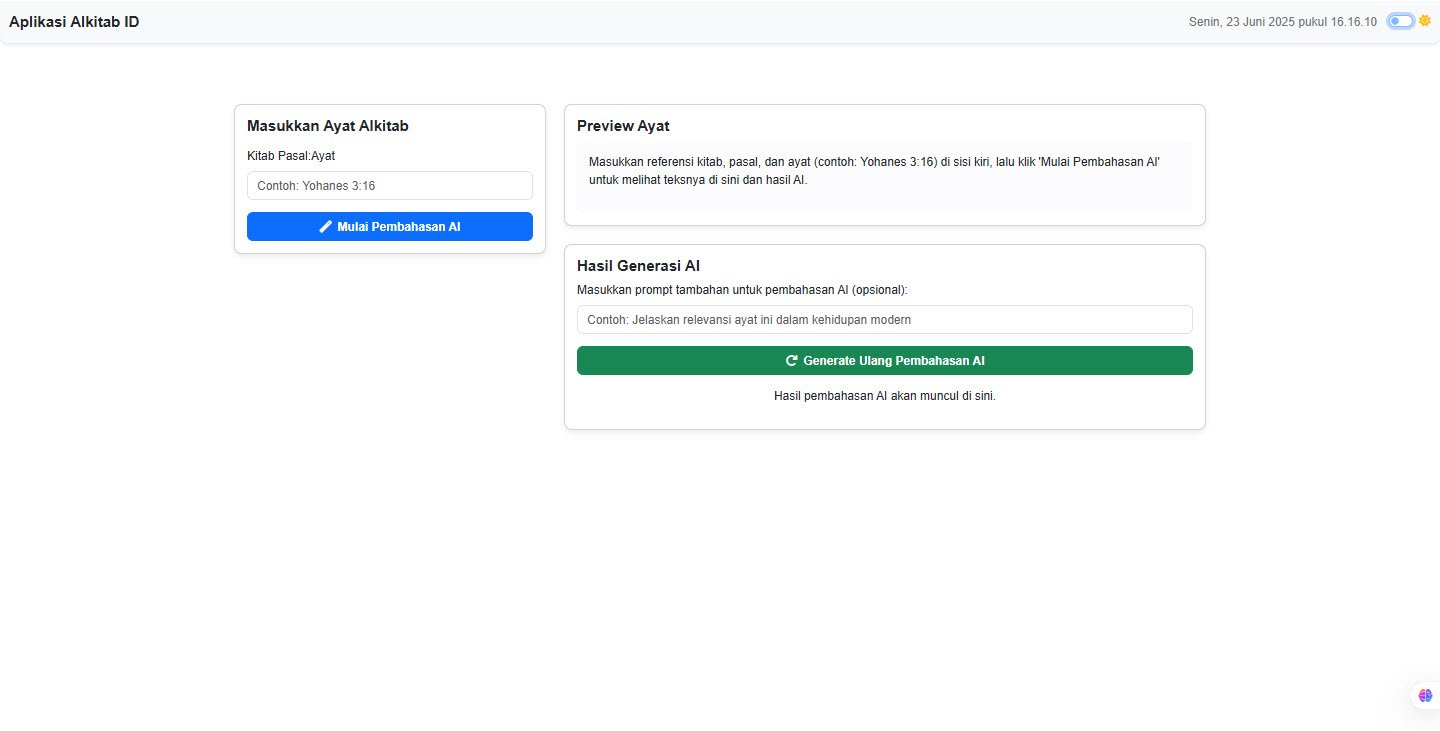Image resolution: width=1440 pixels, height=731 pixels.
Task: Open the brain assistant icon at bottom right
Action: (x=1426, y=695)
